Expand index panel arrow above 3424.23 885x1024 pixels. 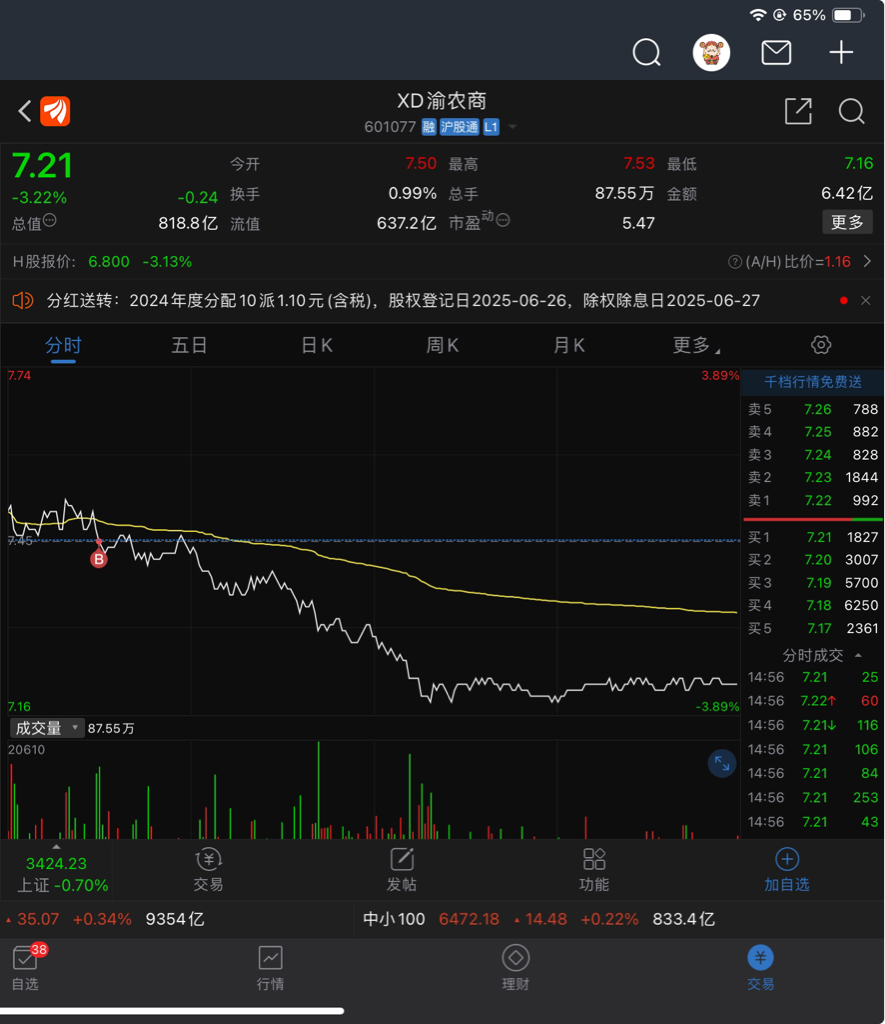coord(56,847)
